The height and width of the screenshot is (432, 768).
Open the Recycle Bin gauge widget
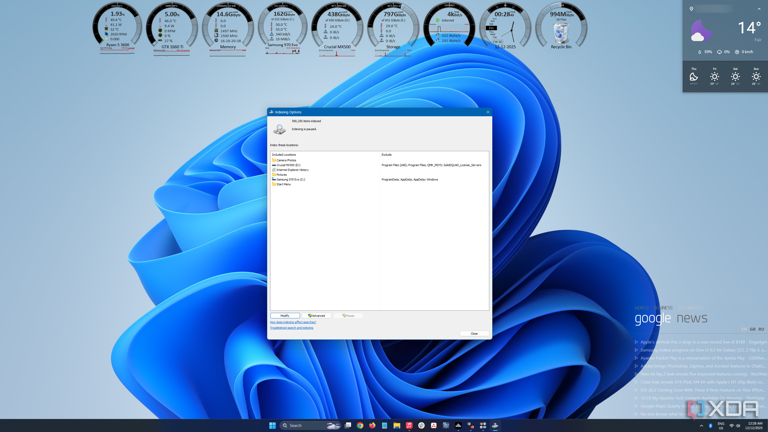561,26
